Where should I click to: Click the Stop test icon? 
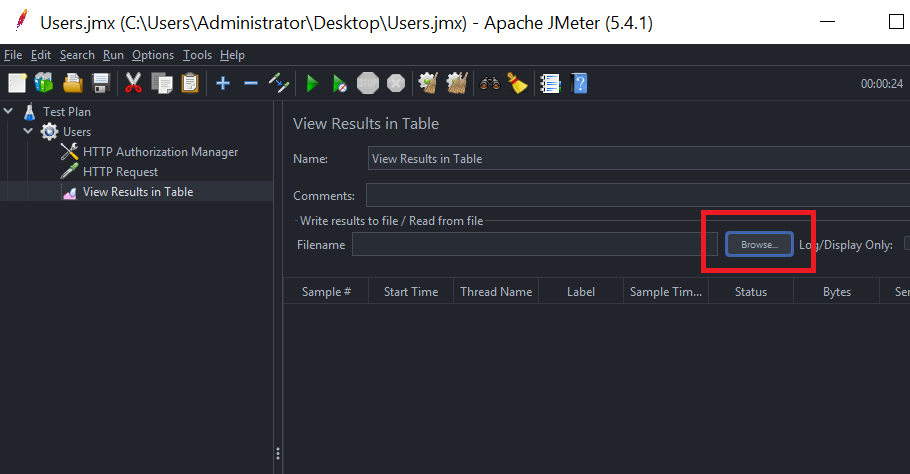(x=367, y=84)
